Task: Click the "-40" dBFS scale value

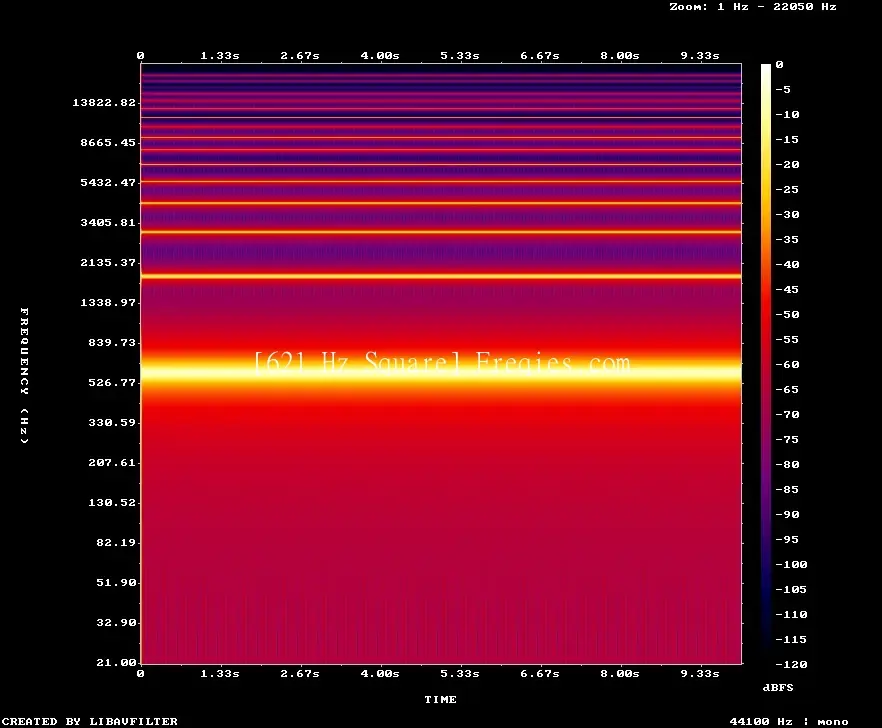Action: [787, 264]
